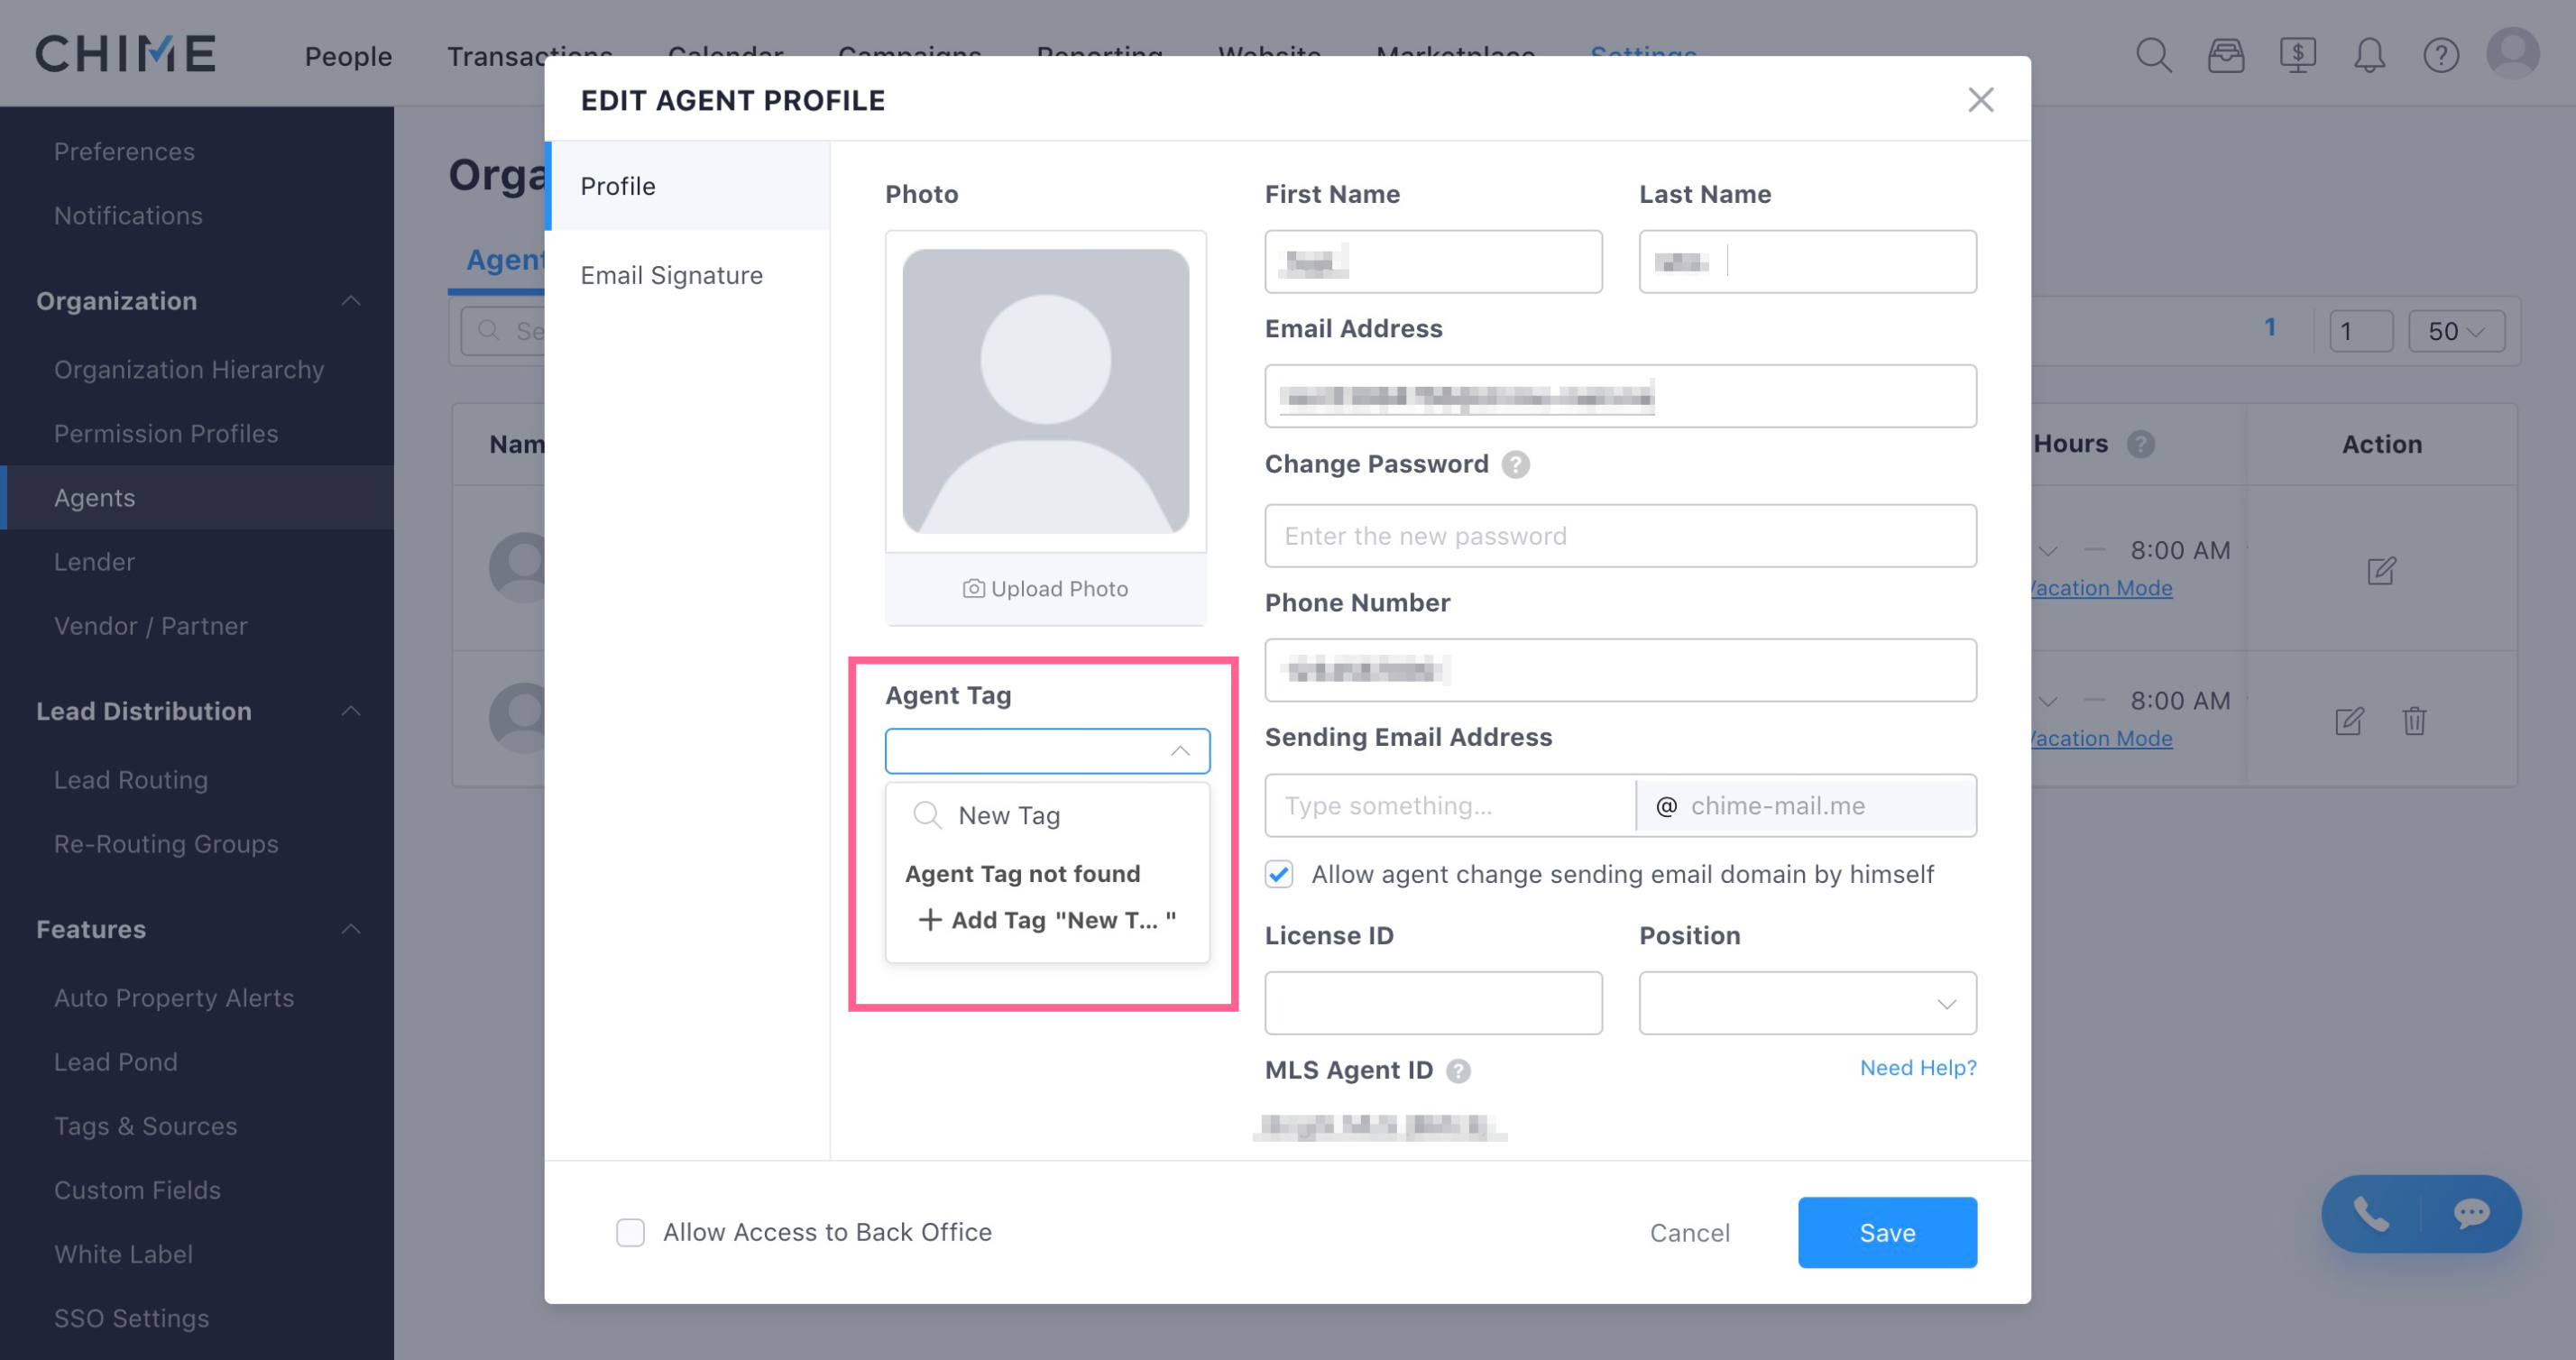Image resolution: width=2576 pixels, height=1360 pixels.
Task: Open Vendor / Partner in sidebar
Action: 150,625
